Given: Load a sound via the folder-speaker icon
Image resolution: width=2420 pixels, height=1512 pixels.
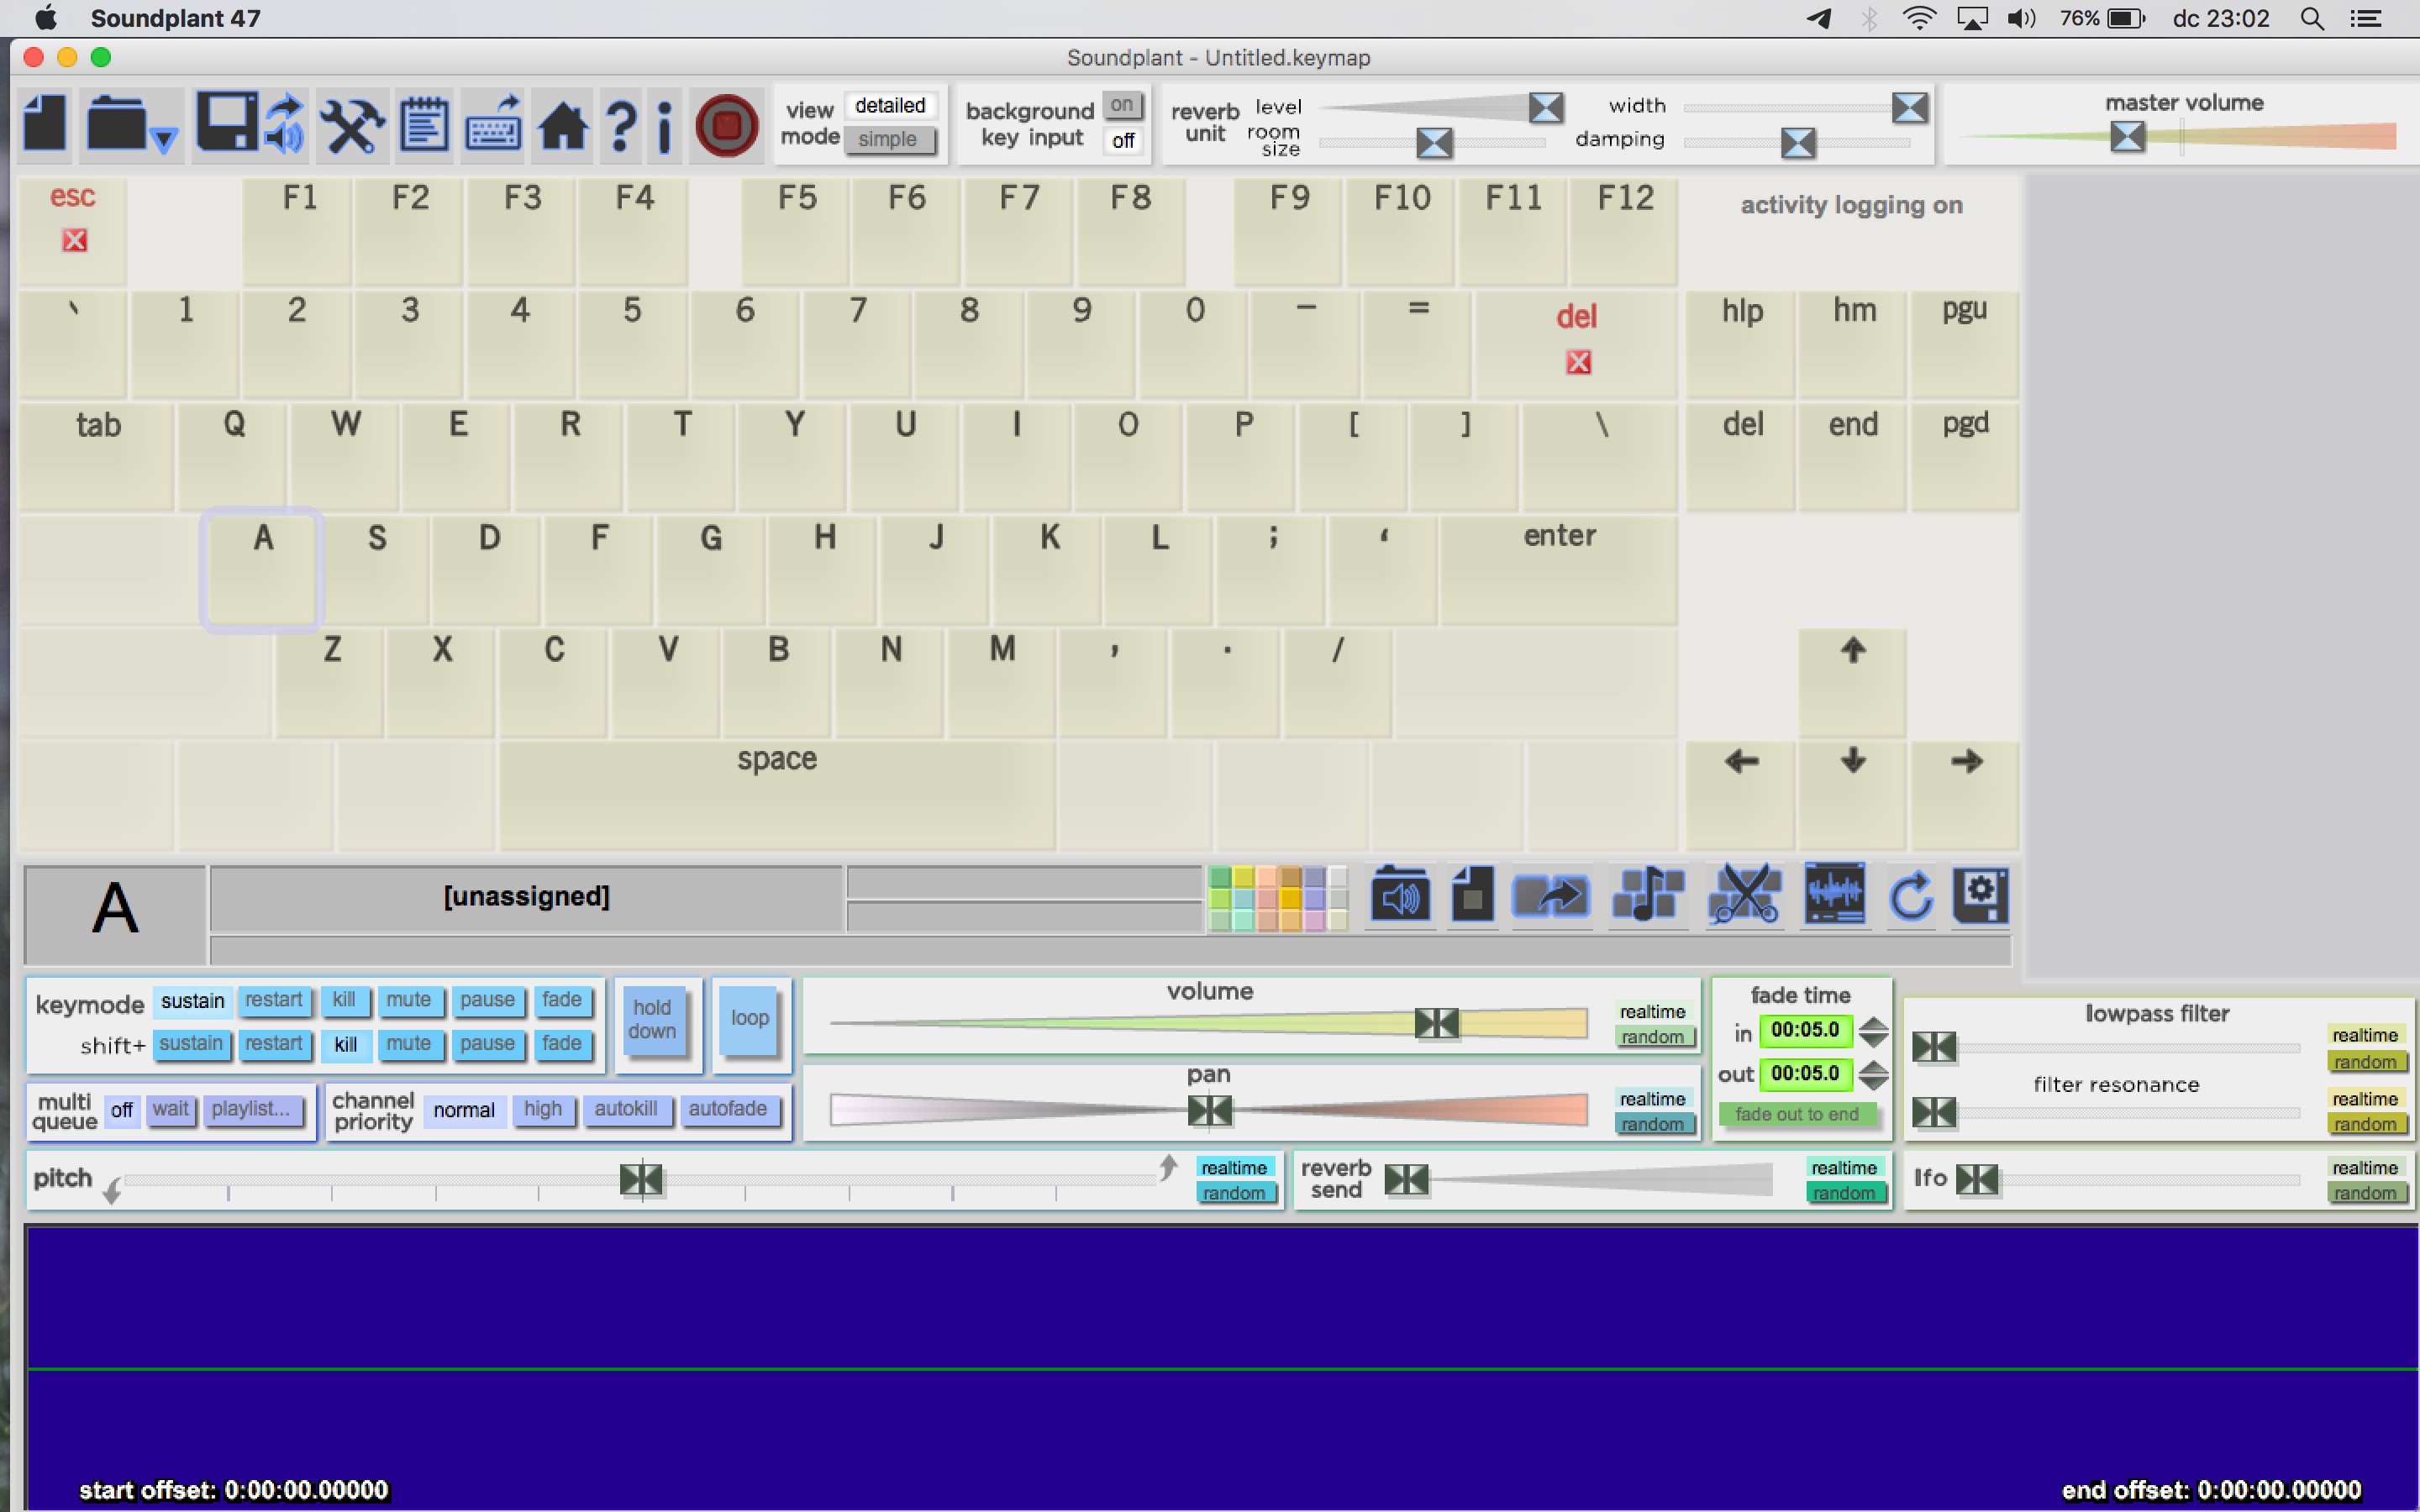Looking at the screenshot, I should tap(1400, 895).
